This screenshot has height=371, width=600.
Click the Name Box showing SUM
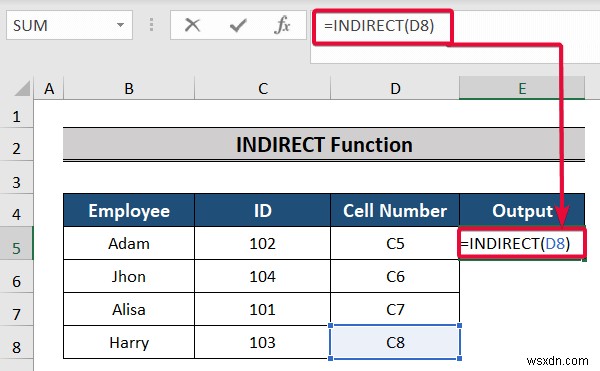coord(69,25)
